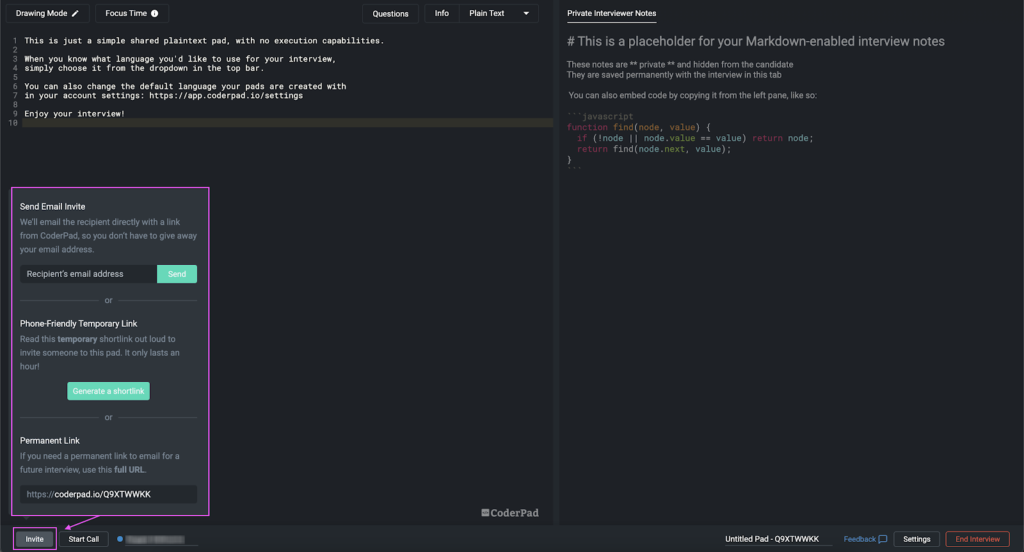This screenshot has width=1024, height=552.
Task: Click the 'Send Email Invite' heading
Action: point(52,206)
